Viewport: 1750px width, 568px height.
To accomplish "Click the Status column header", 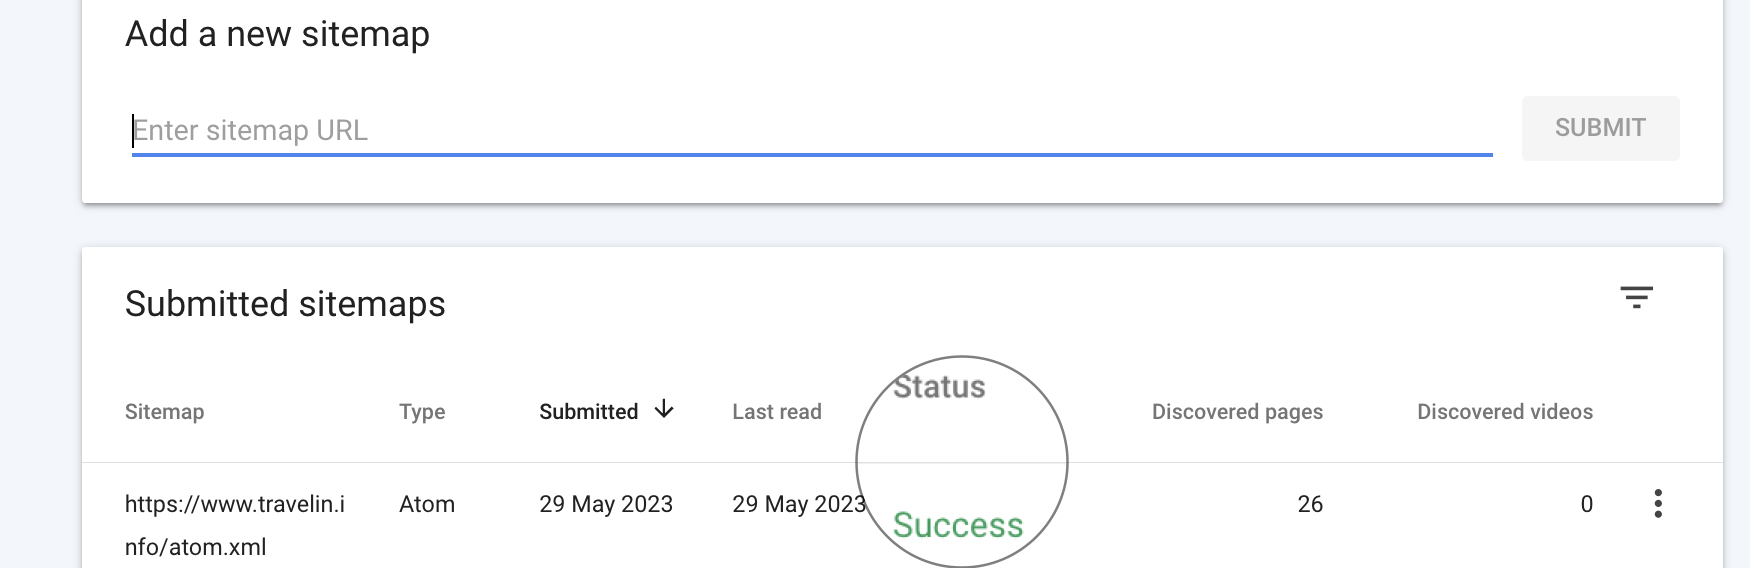I will [939, 388].
